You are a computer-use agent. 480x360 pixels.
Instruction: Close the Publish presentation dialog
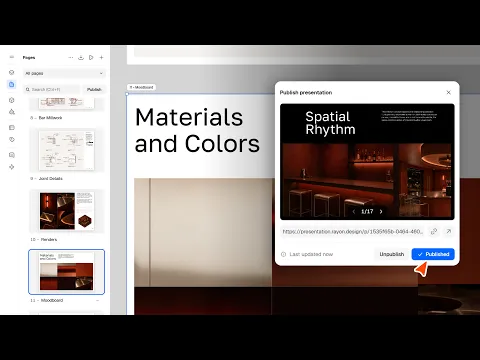coord(448,92)
